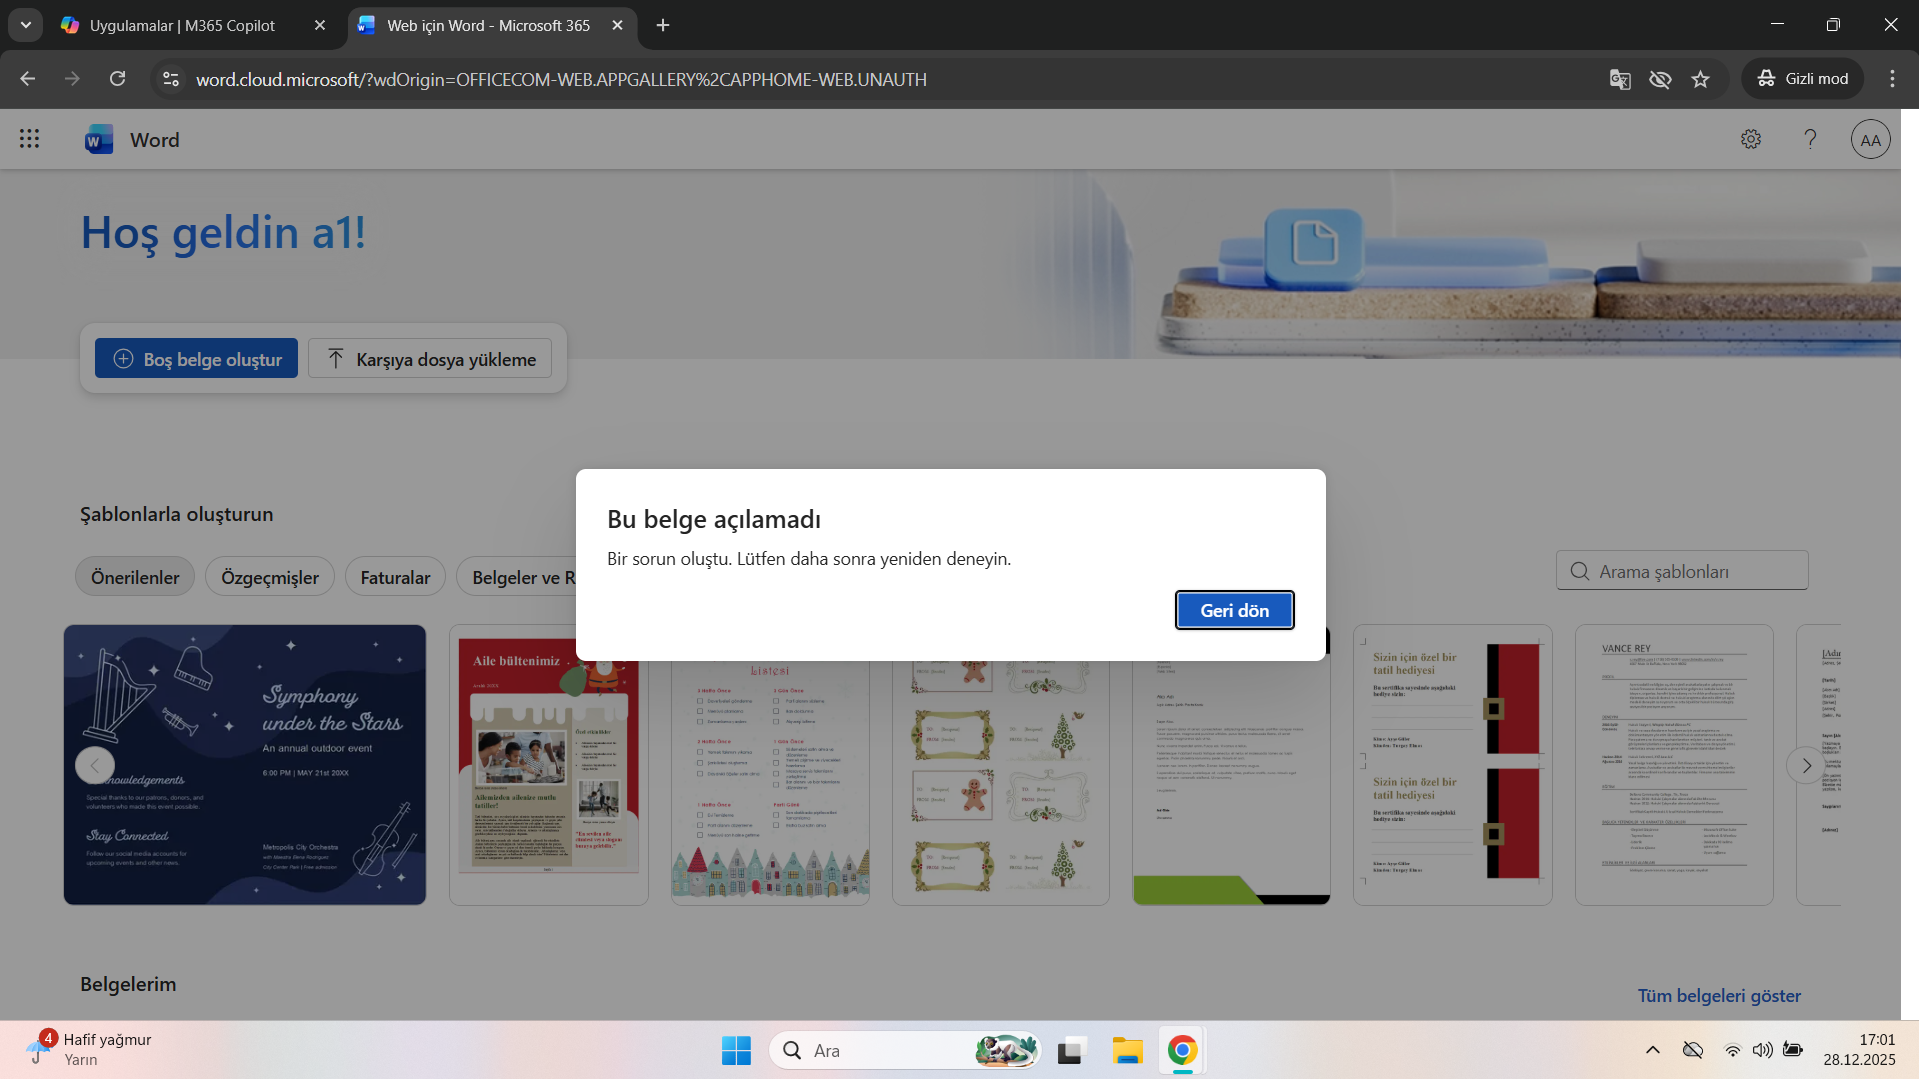Reload the current page
Screen dimensions: 1919x1079
(x=117, y=79)
